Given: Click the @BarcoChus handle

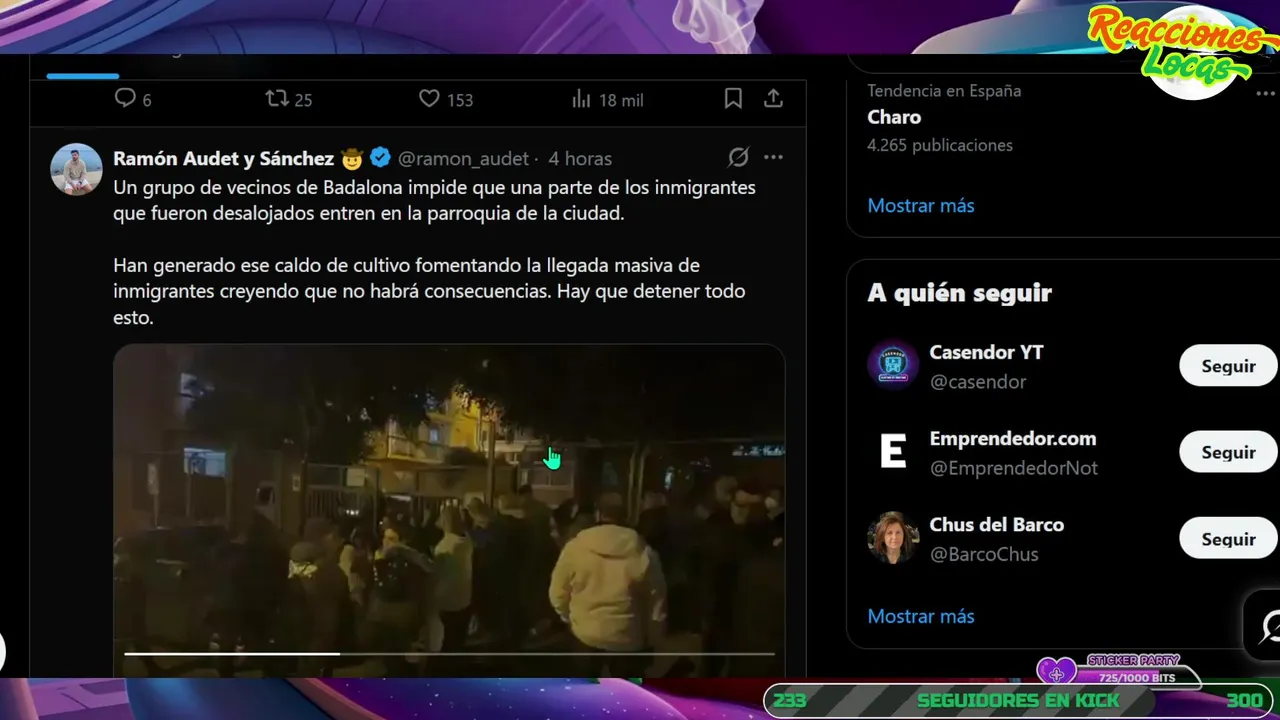Looking at the screenshot, I should [x=984, y=554].
